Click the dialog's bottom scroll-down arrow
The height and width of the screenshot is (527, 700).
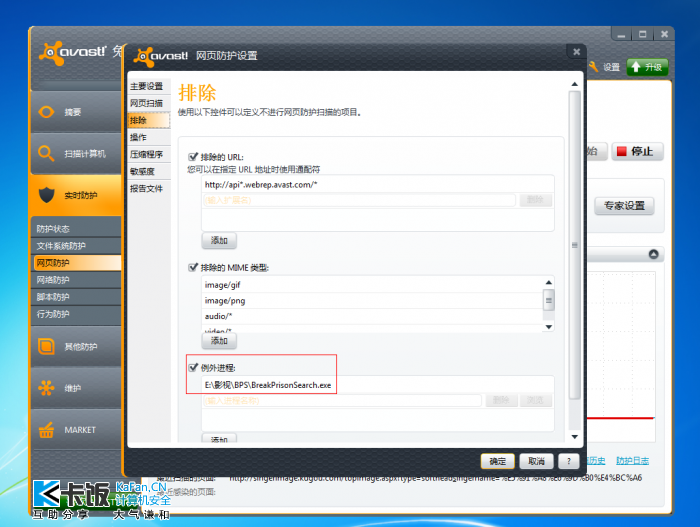click(575, 437)
